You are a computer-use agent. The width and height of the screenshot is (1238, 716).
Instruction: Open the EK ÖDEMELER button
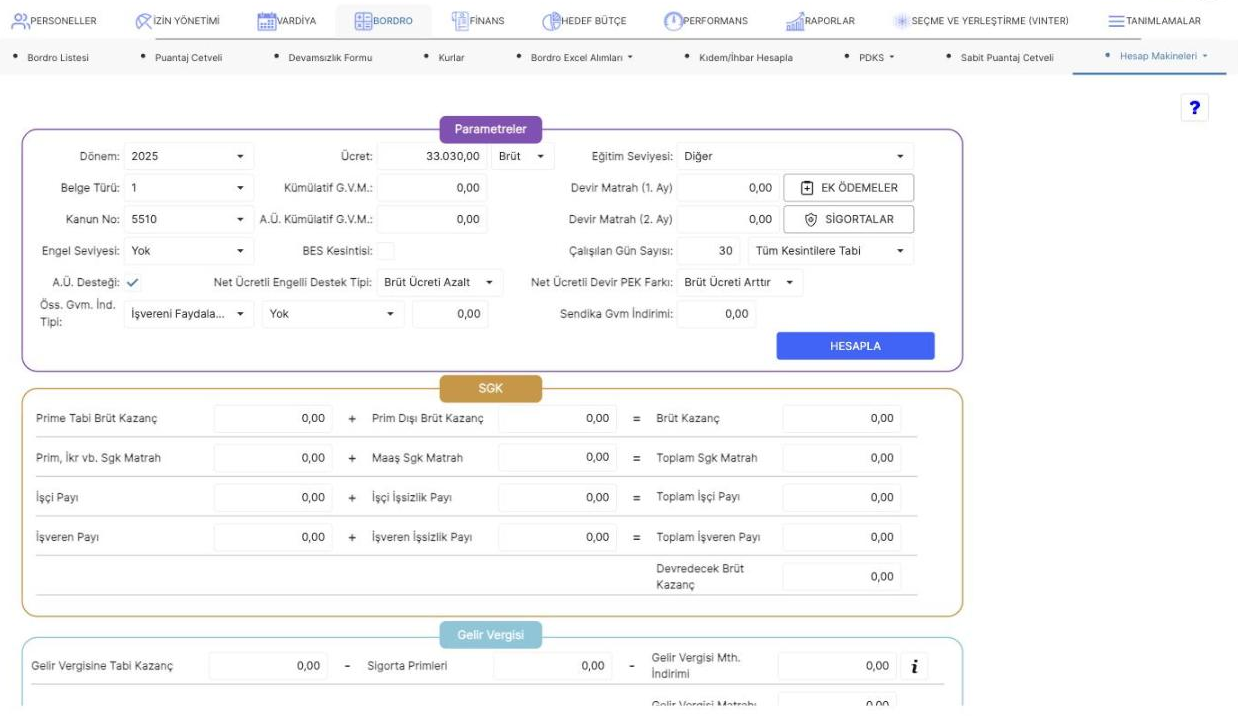pyautogui.click(x=848, y=187)
